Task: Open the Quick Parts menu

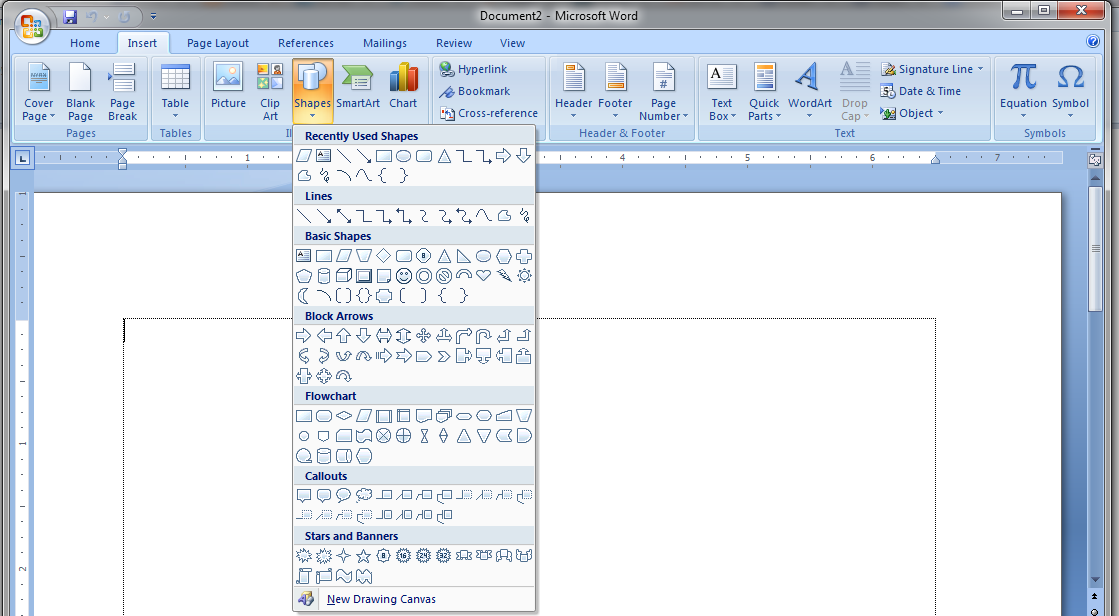Action: 764,94
